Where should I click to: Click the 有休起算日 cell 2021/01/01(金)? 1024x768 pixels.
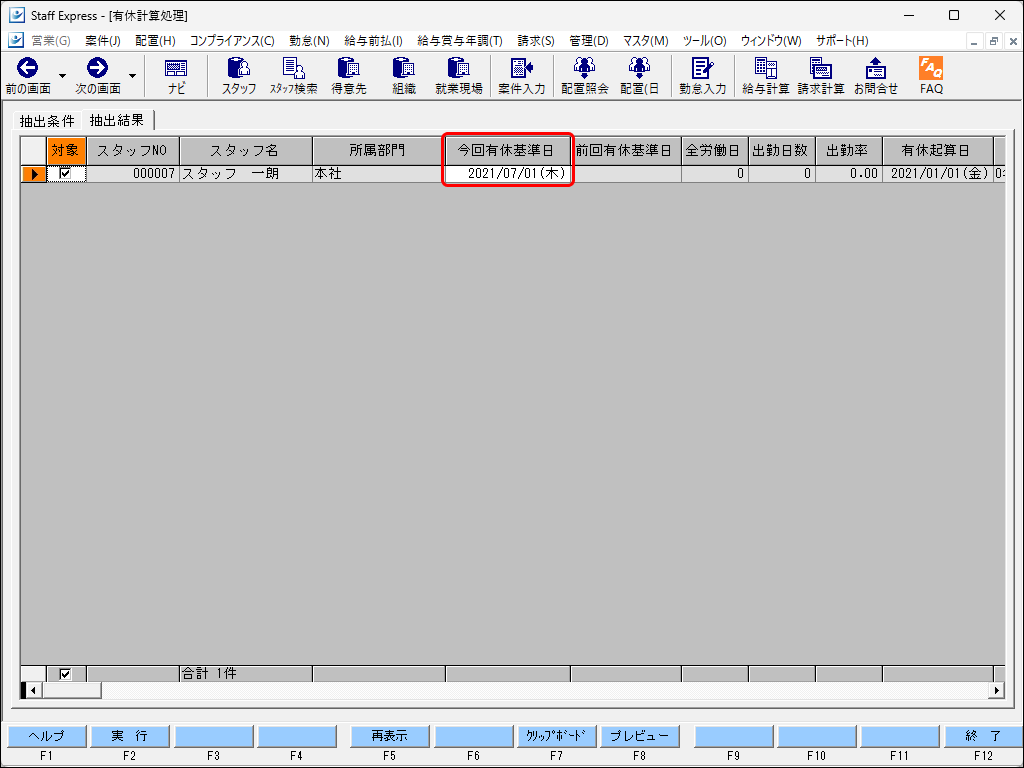click(x=938, y=174)
